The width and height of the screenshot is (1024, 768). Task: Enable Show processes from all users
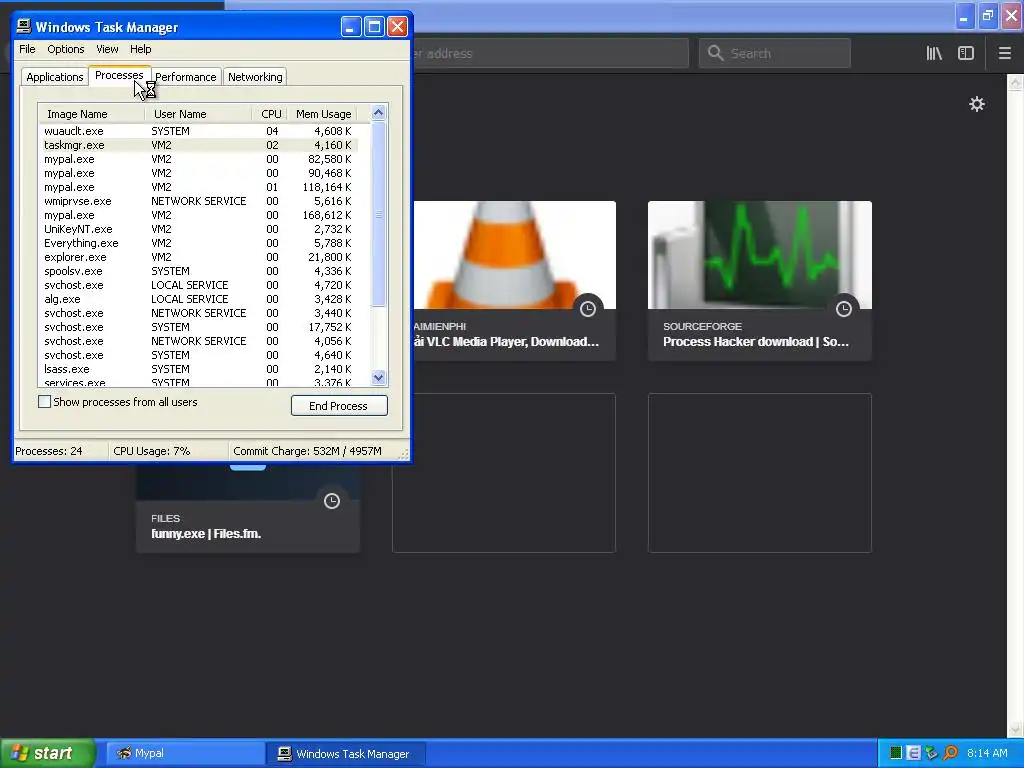(x=44, y=402)
